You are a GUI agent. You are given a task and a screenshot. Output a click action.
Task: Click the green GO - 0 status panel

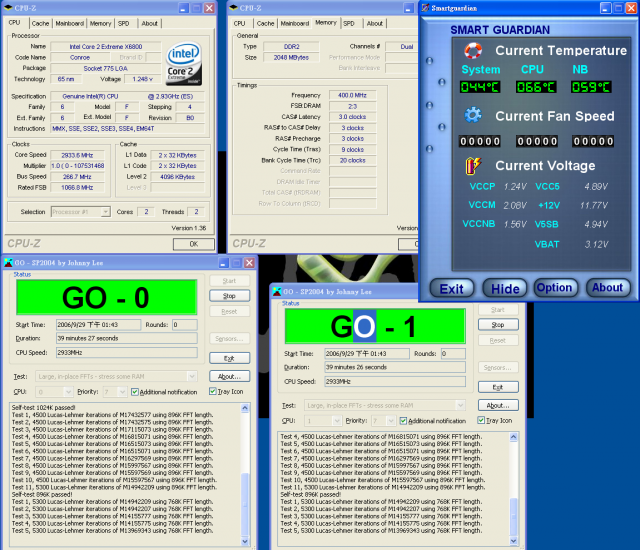(x=107, y=297)
